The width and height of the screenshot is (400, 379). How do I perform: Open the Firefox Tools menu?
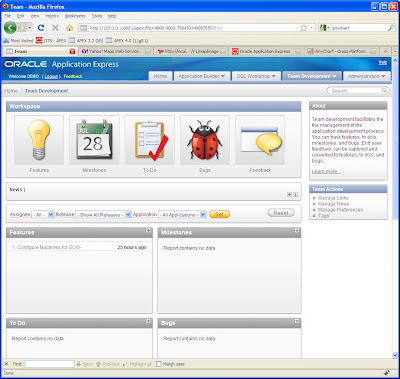point(97,16)
